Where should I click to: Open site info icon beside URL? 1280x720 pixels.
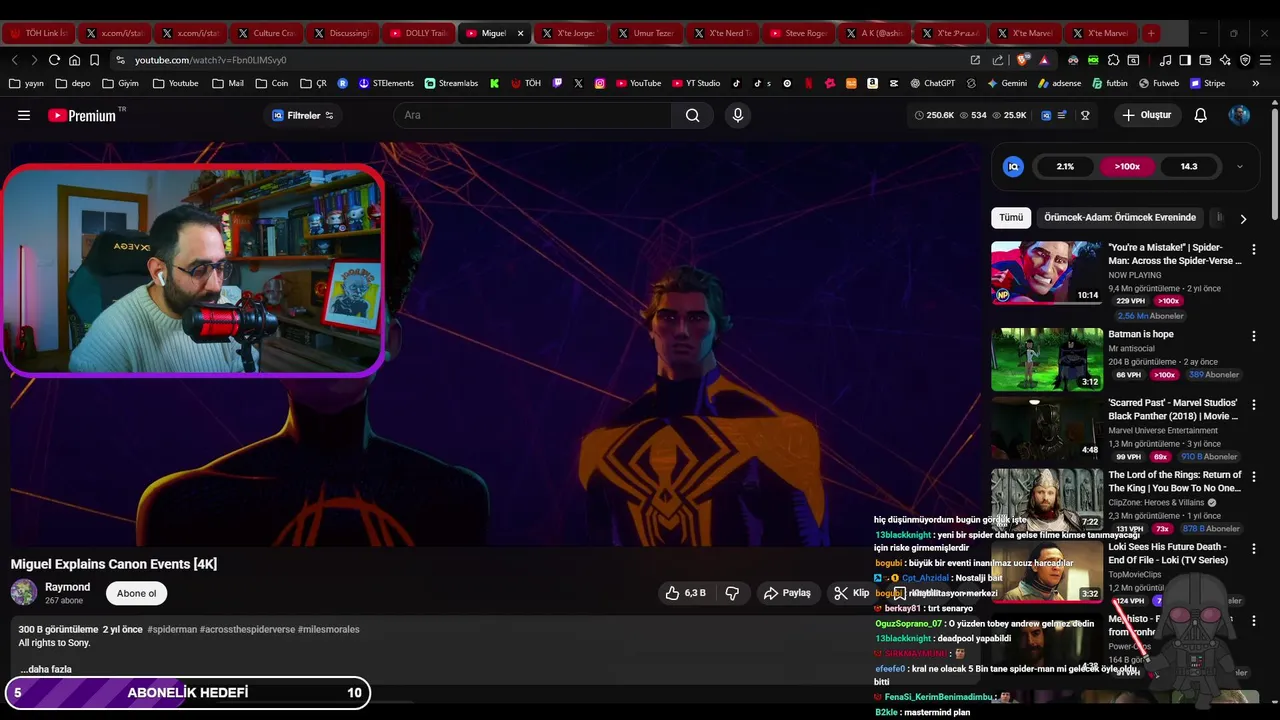coord(120,60)
